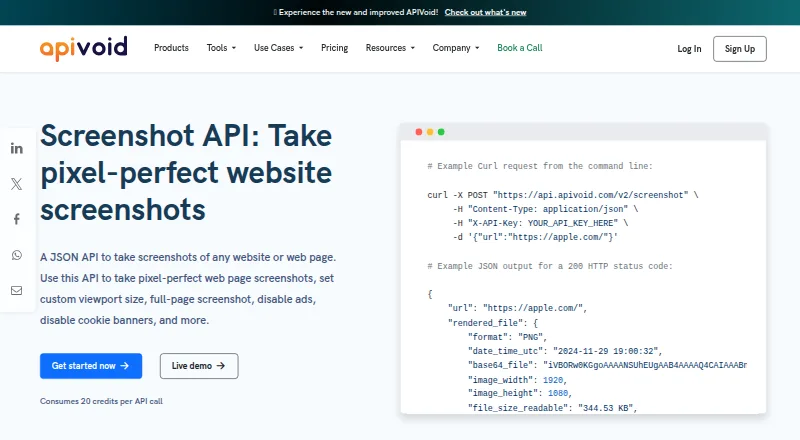Click the paragraph describing the JSON API

pos(188,289)
